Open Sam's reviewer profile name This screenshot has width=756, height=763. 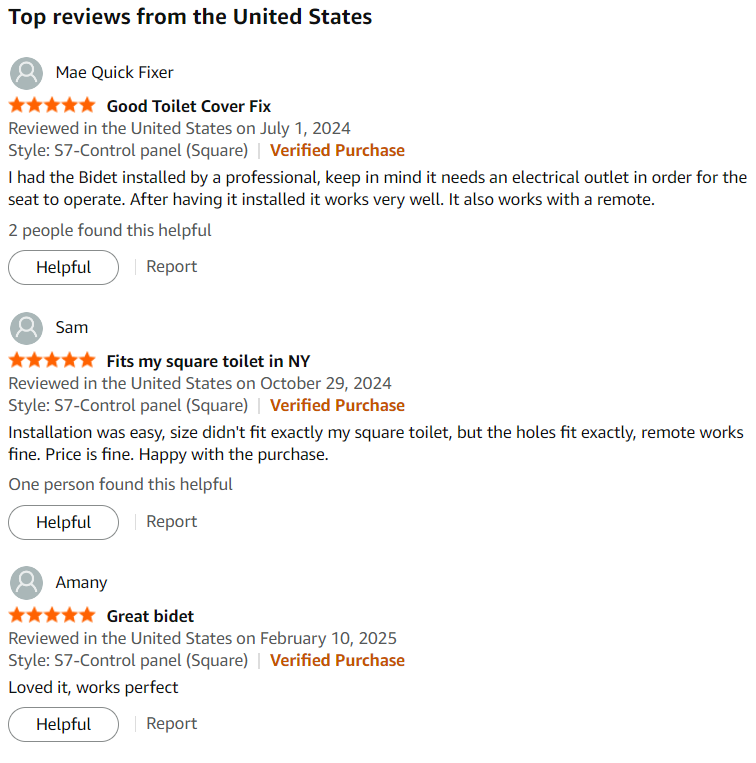click(x=72, y=328)
